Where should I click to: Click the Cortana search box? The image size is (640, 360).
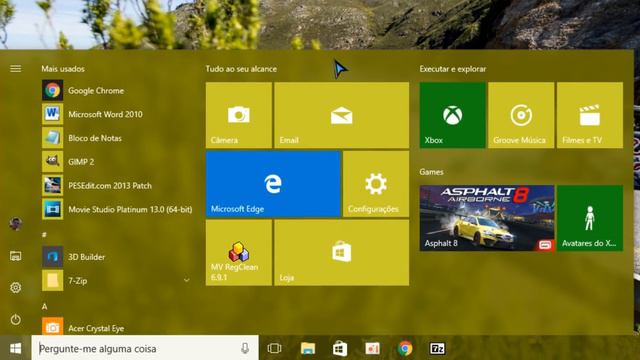[145, 348]
